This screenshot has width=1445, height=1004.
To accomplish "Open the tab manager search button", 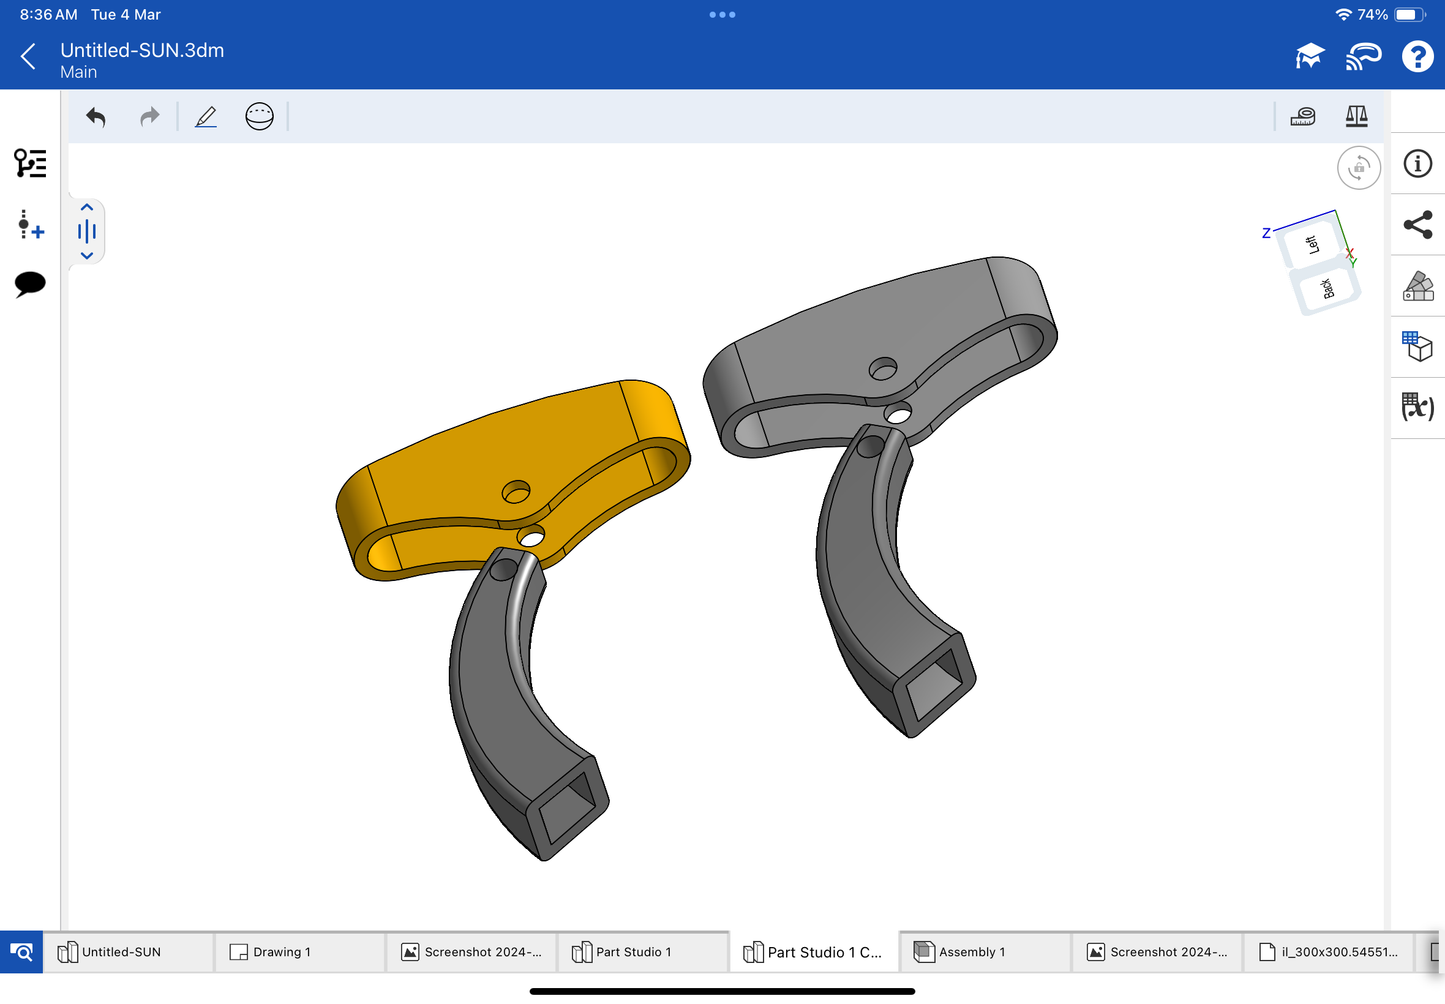I will [x=21, y=952].
